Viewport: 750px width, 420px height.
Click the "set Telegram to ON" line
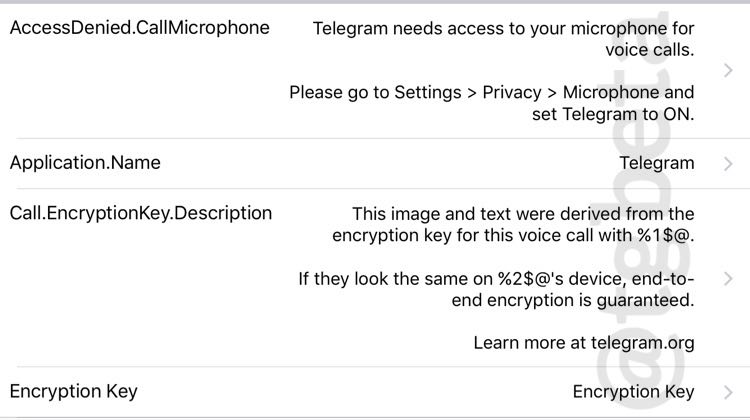(613, 114)
